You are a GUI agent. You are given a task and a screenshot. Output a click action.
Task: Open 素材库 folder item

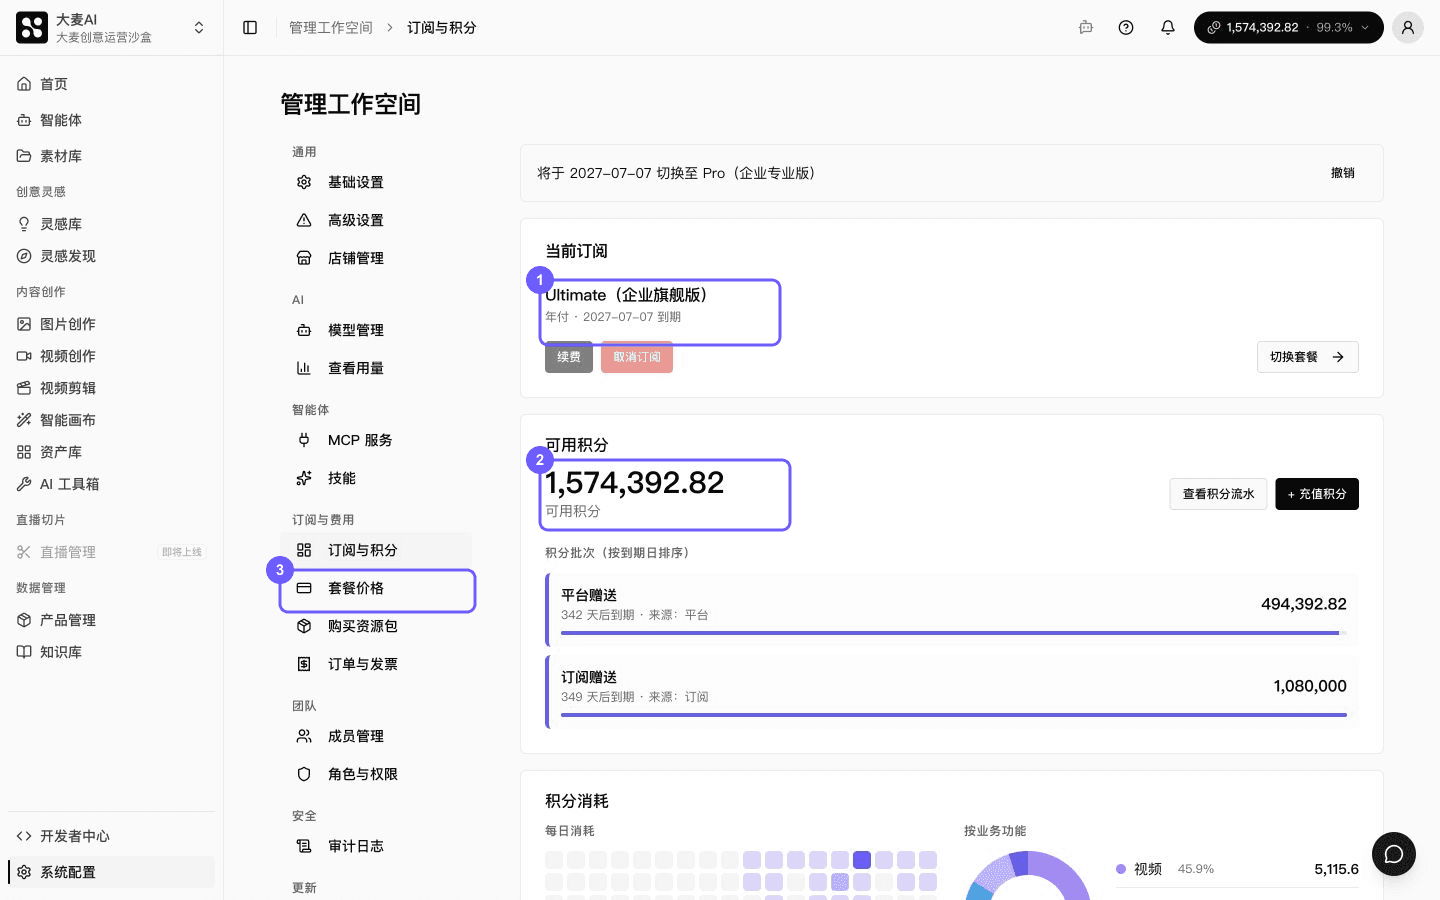click(111, 156)
